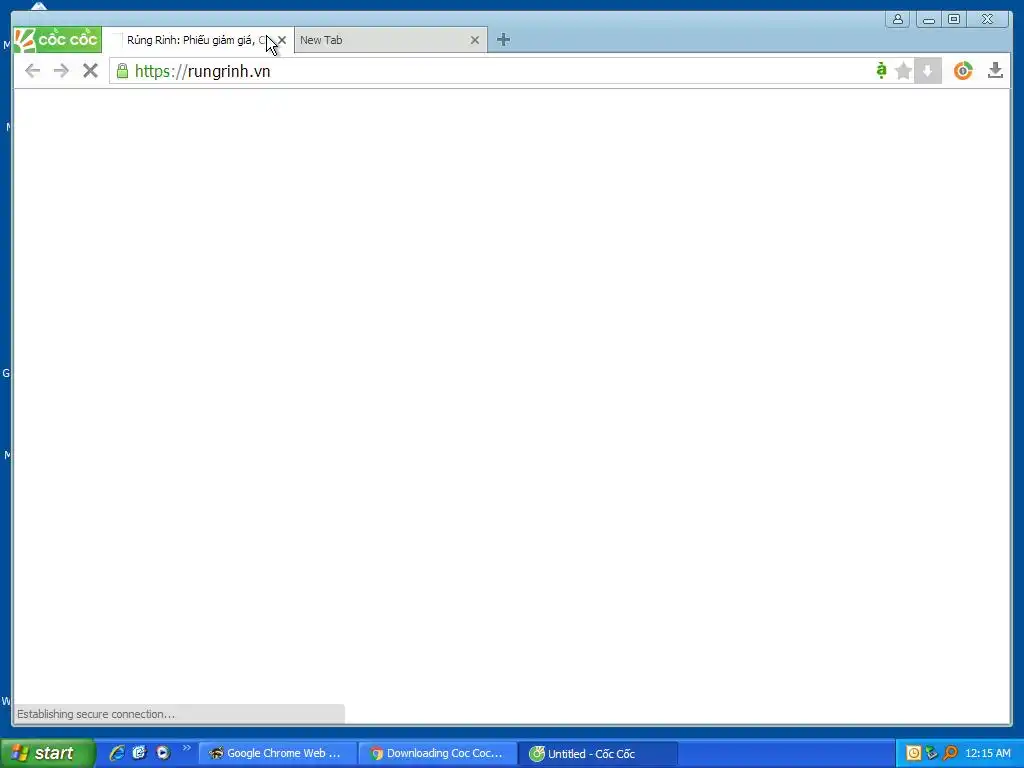1024x768 pixels.
Task: Bookmark this page with star icon
Action: (903, 71)
